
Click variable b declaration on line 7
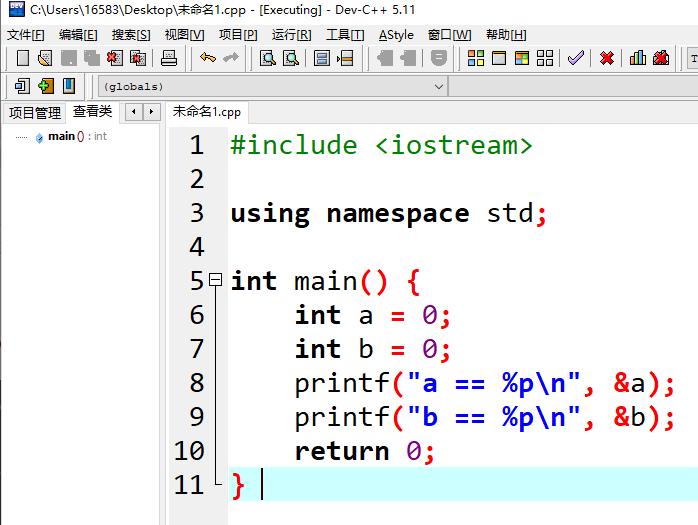(x=365, y=349)
